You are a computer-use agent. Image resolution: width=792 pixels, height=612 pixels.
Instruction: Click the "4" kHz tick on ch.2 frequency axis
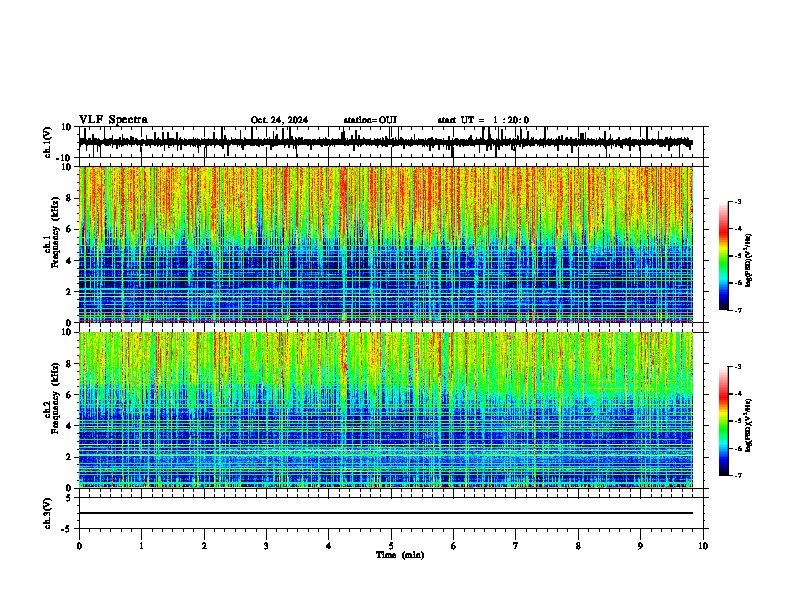point(69,426)
